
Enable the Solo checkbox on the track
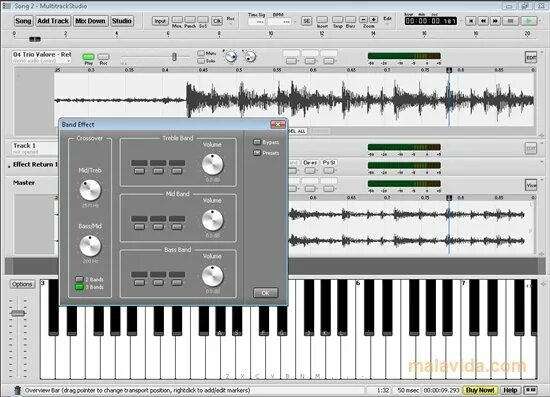click(201, 61)
